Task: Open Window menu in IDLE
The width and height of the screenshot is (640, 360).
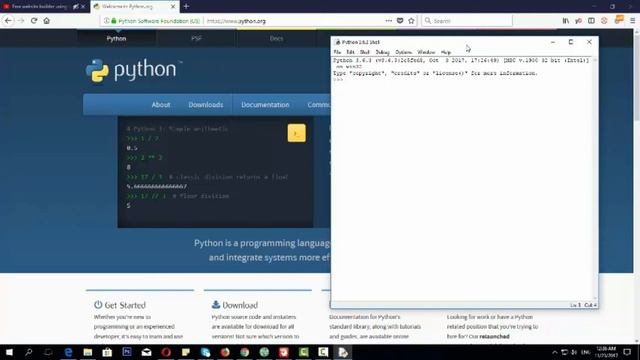Action: click(x=426, y=52)
